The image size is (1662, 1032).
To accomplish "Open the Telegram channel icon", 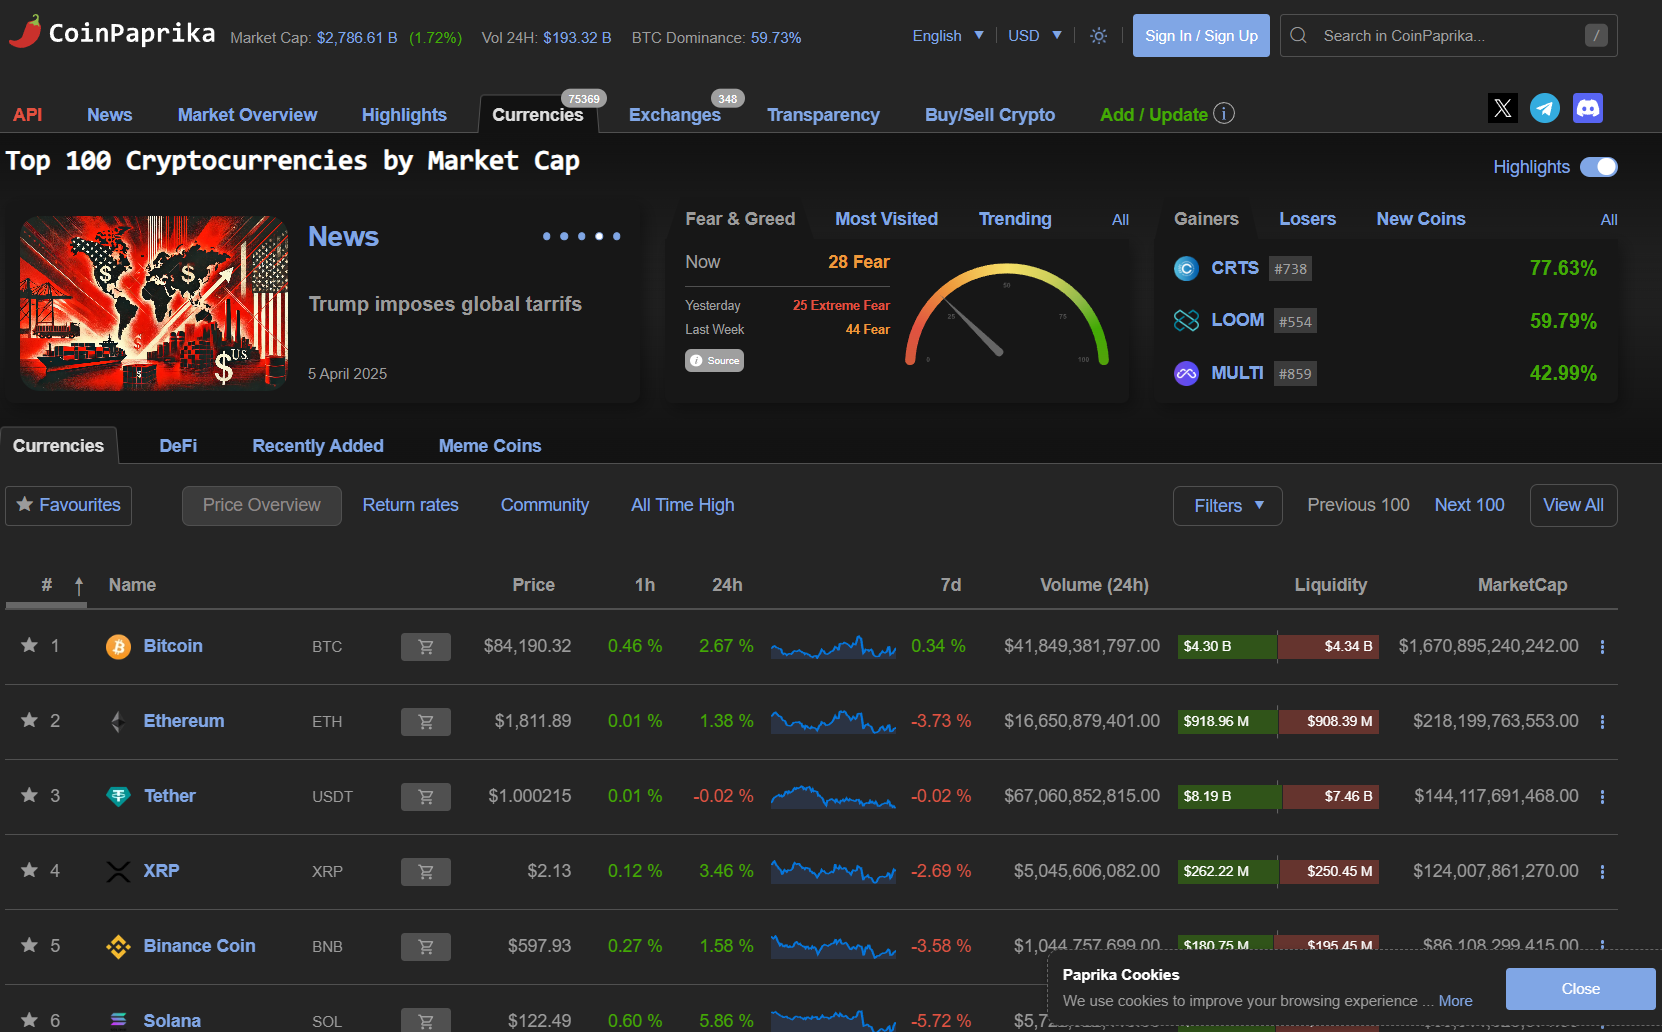I will point(1545,108).
